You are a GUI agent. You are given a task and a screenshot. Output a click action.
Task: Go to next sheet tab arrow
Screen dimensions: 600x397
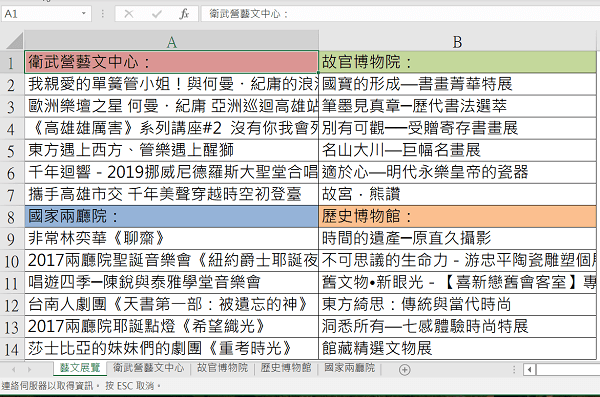29,369
